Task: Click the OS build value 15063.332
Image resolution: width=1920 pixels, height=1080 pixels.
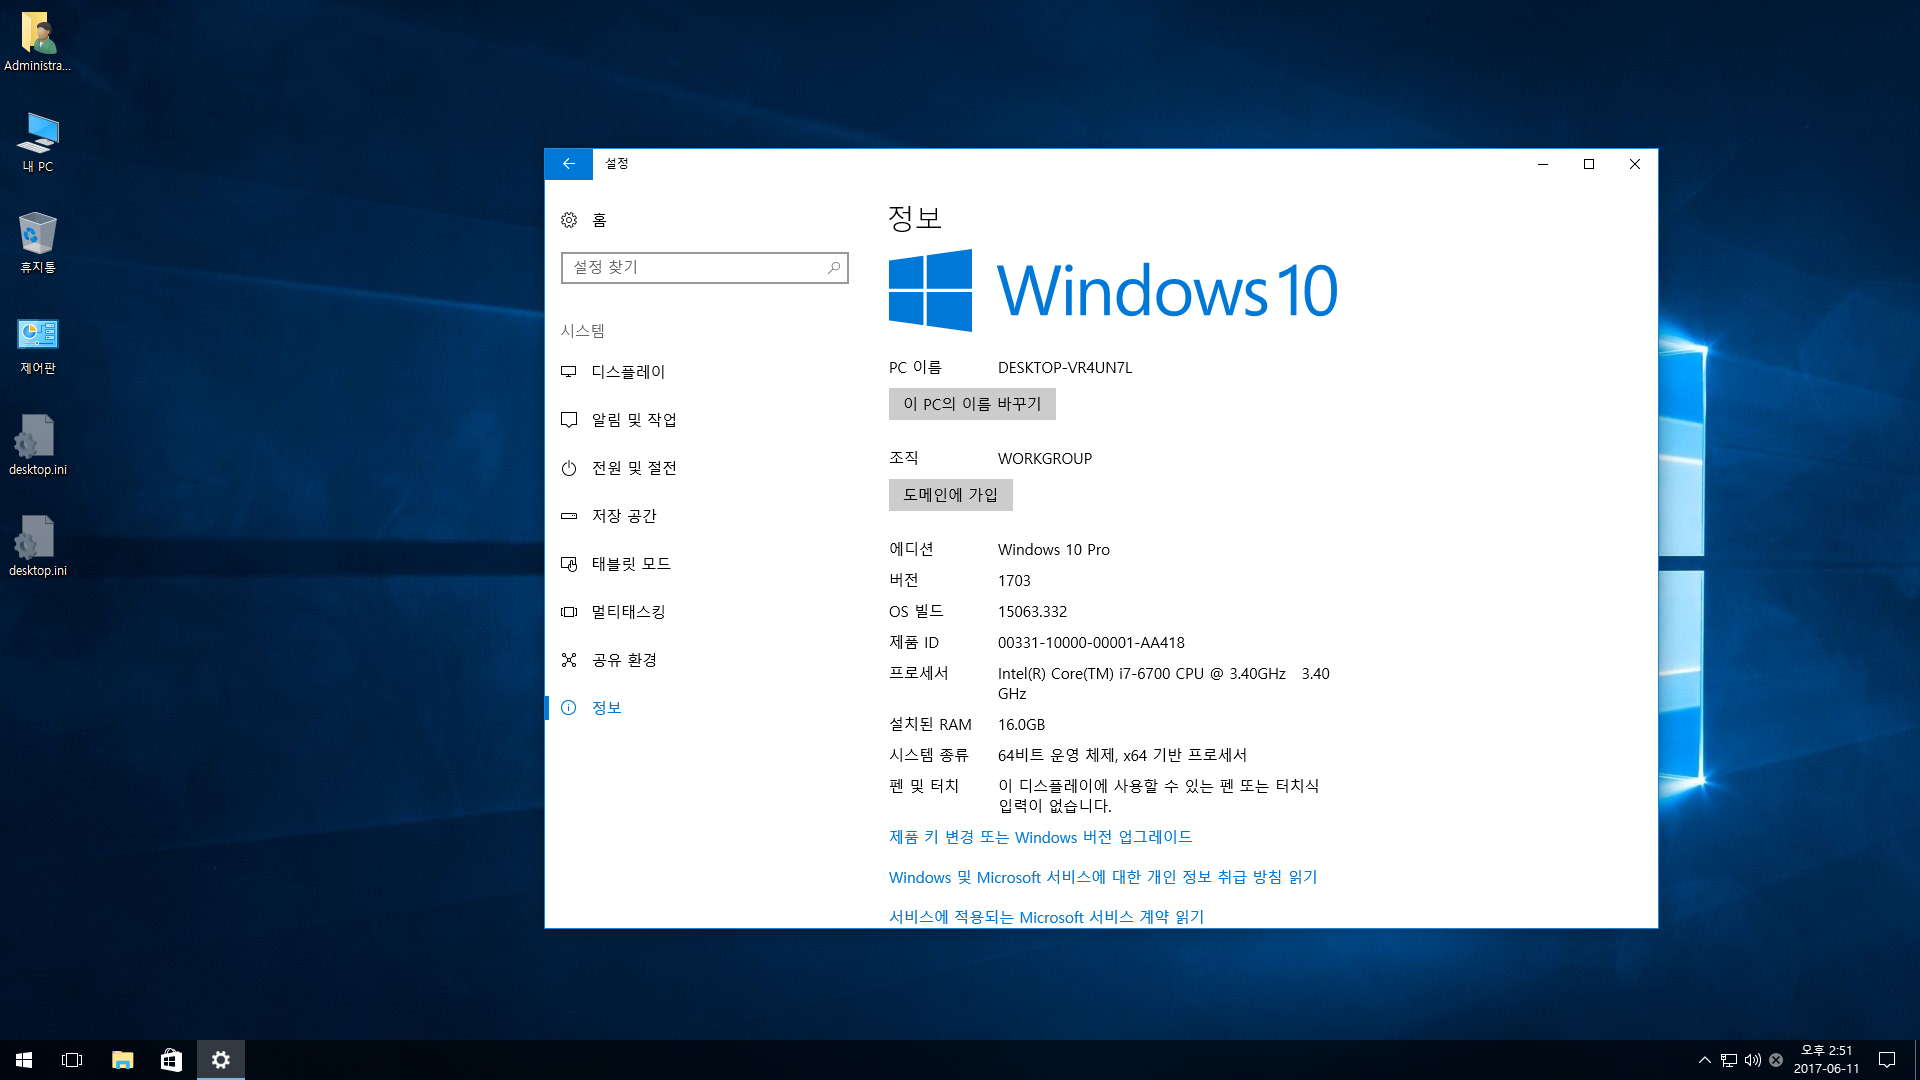Action: [1032, 612]
